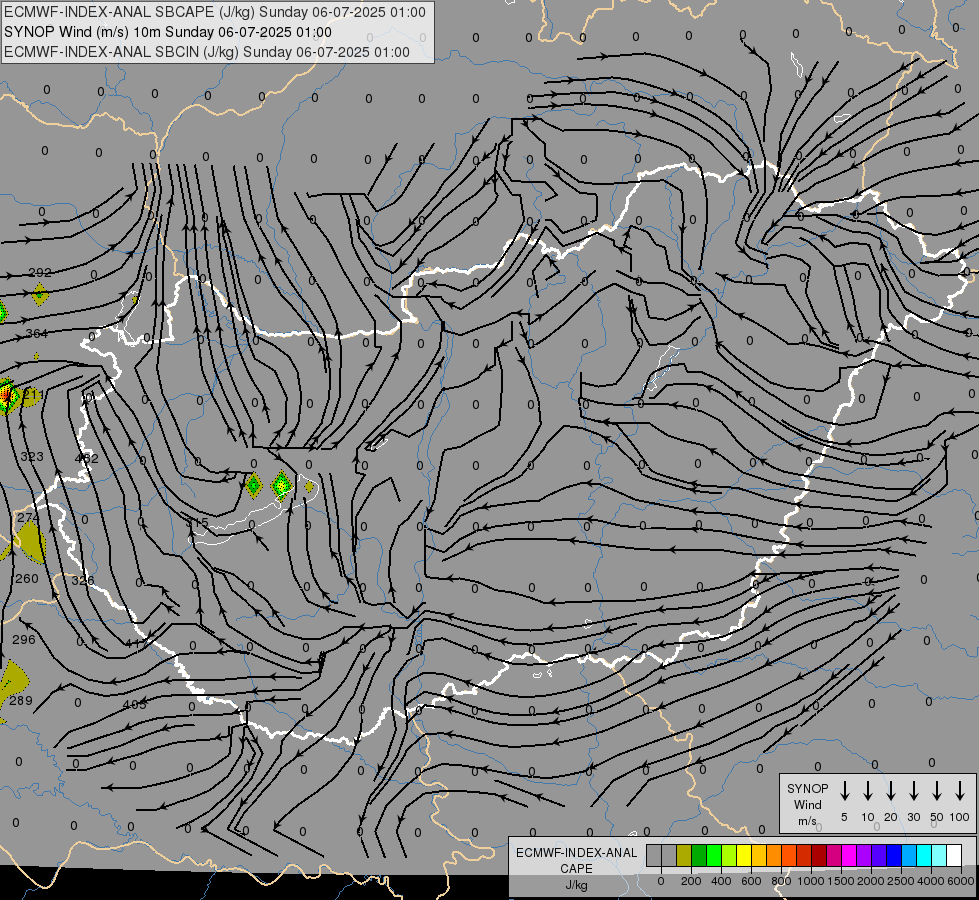The height and width of the screenshot is (900, 979).
Task: Select the lime yellow-green swatch in CAPE legend
Action: (x=729, y=855)
